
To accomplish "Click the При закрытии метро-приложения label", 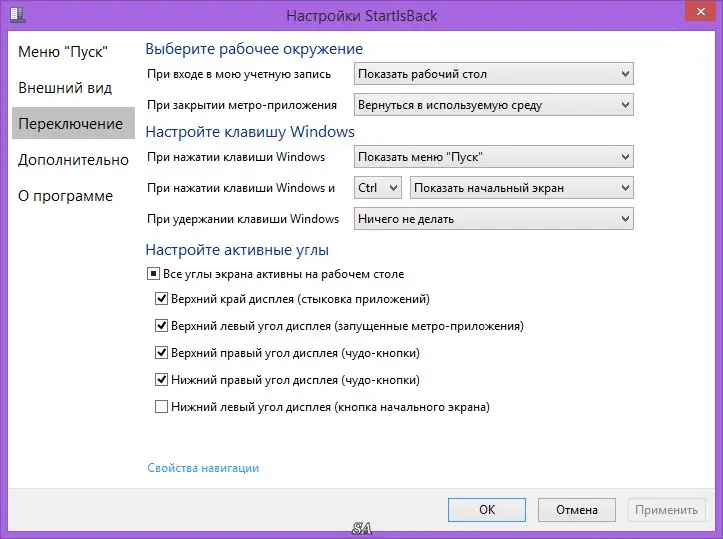I will pos(242,105).
